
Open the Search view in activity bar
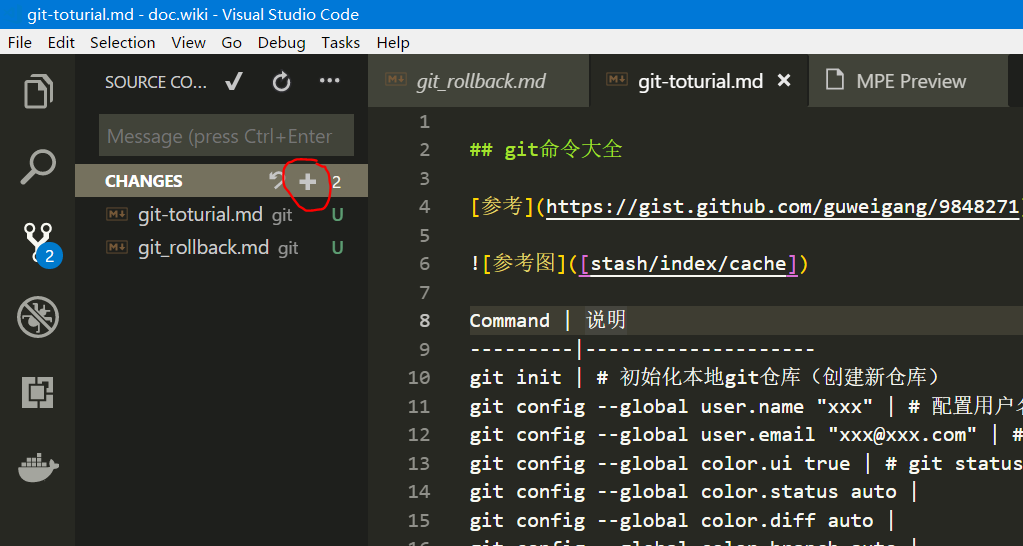click(x=38, y=168)
